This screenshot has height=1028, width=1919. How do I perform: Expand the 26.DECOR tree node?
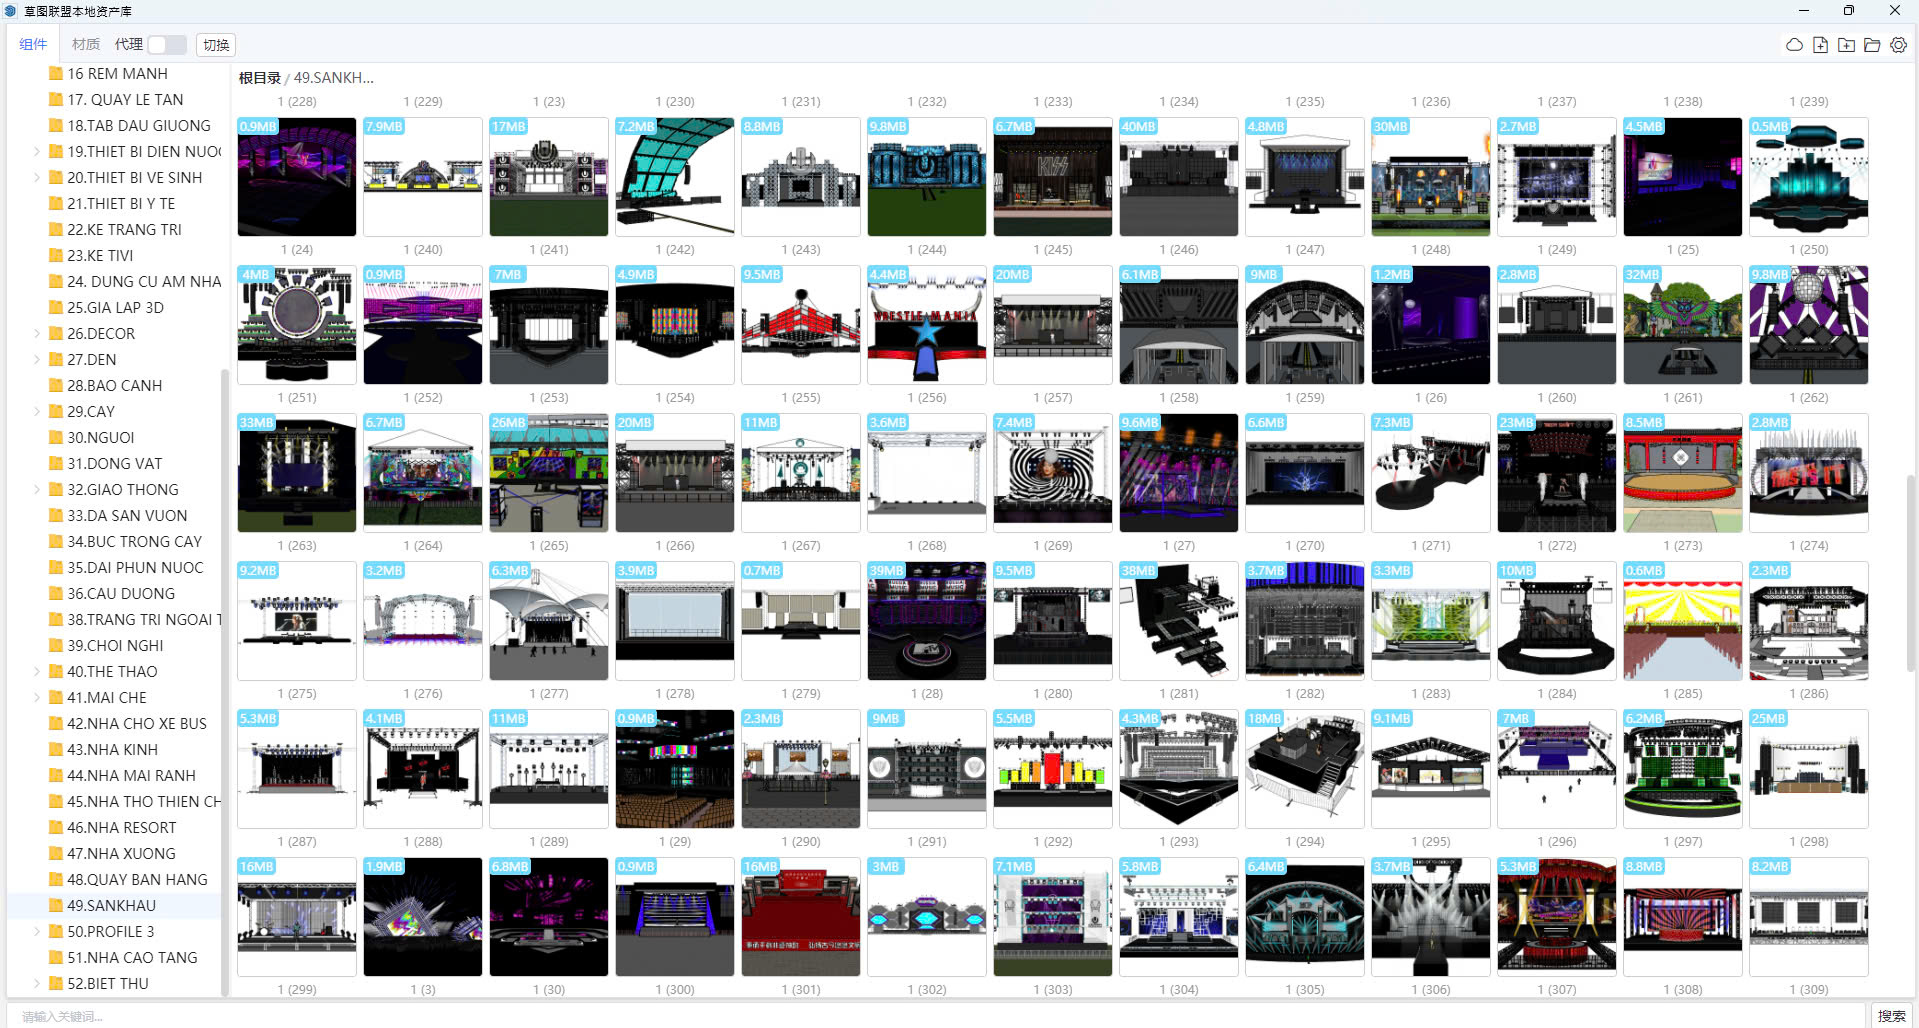click(37, 334)
